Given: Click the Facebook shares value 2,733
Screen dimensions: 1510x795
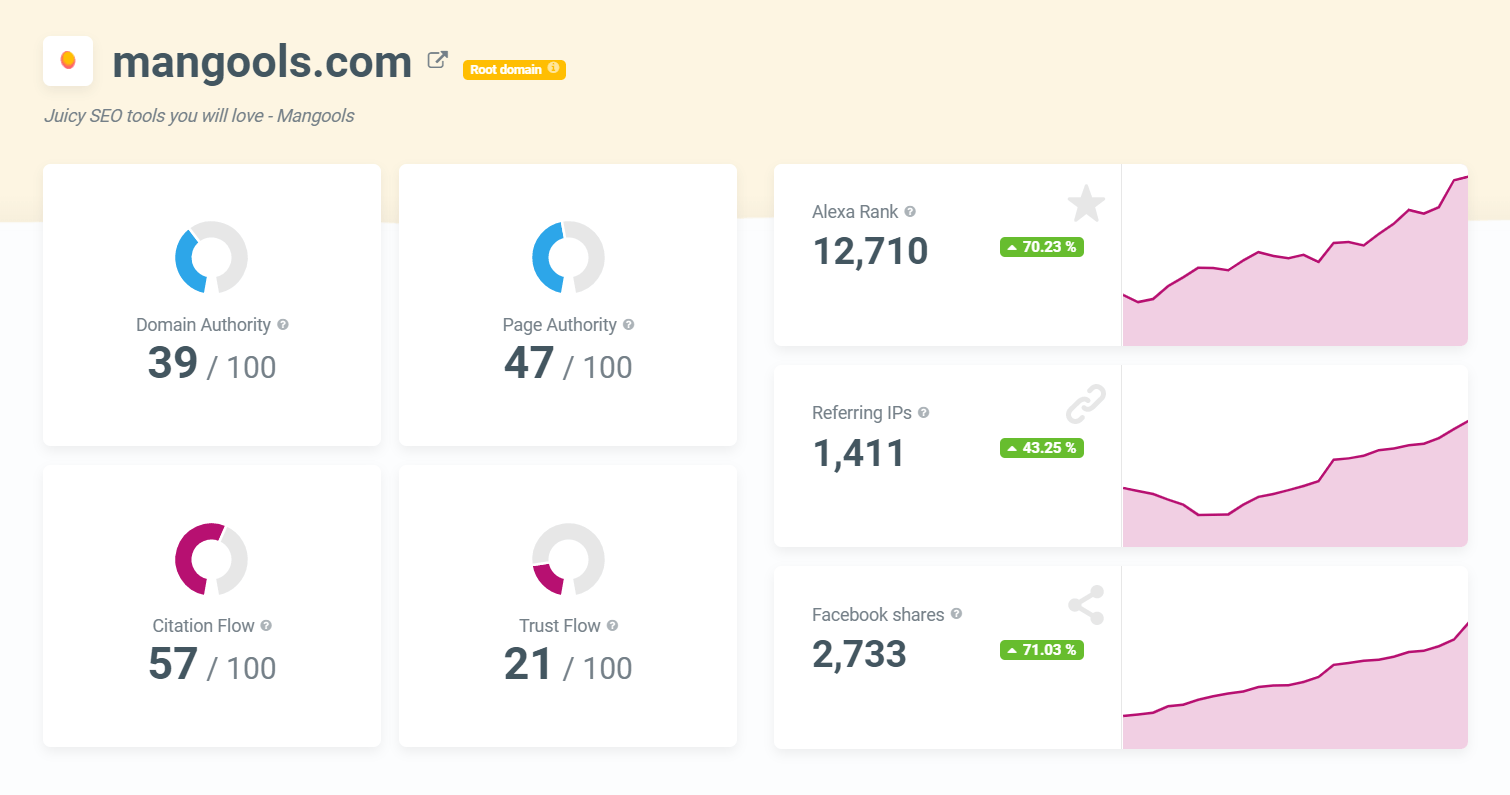Looking at the screenshot, I should 860,654.
